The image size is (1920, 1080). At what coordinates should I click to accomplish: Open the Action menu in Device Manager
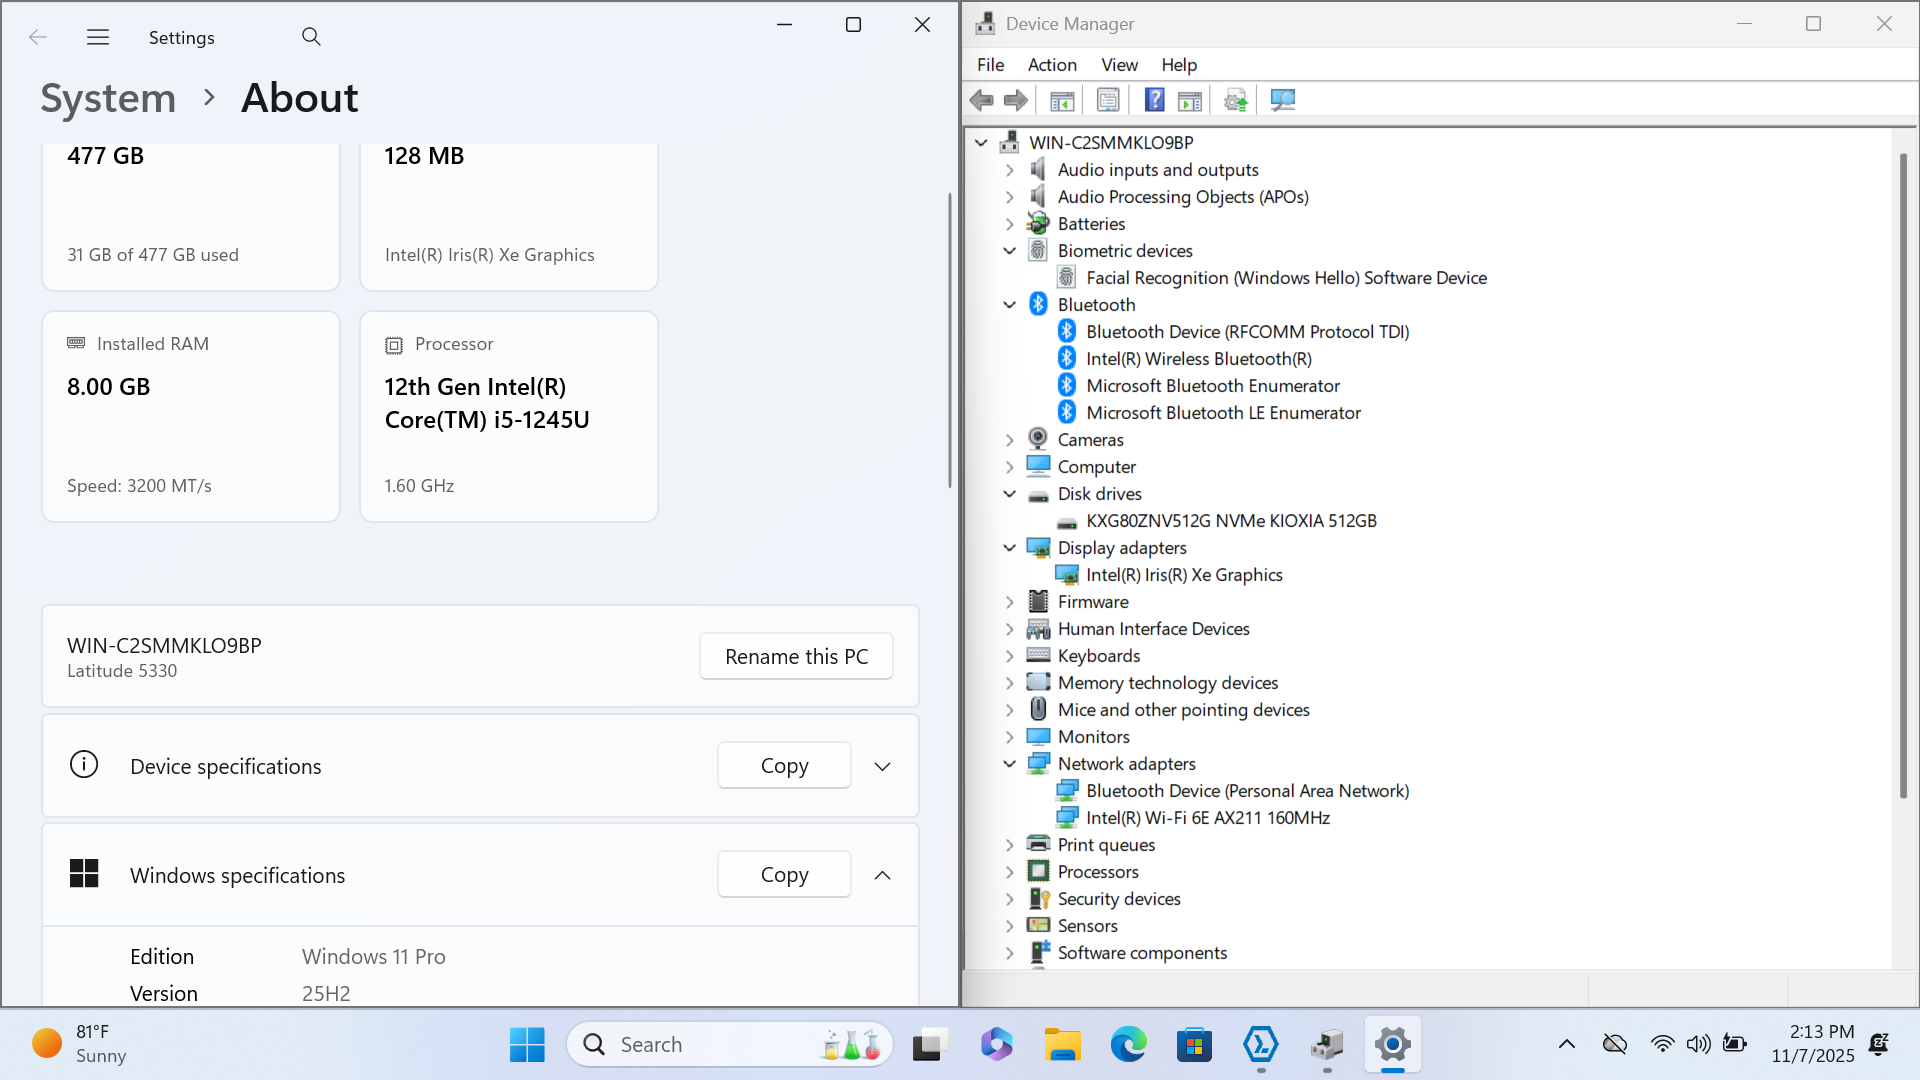[x=1052, y=65]
